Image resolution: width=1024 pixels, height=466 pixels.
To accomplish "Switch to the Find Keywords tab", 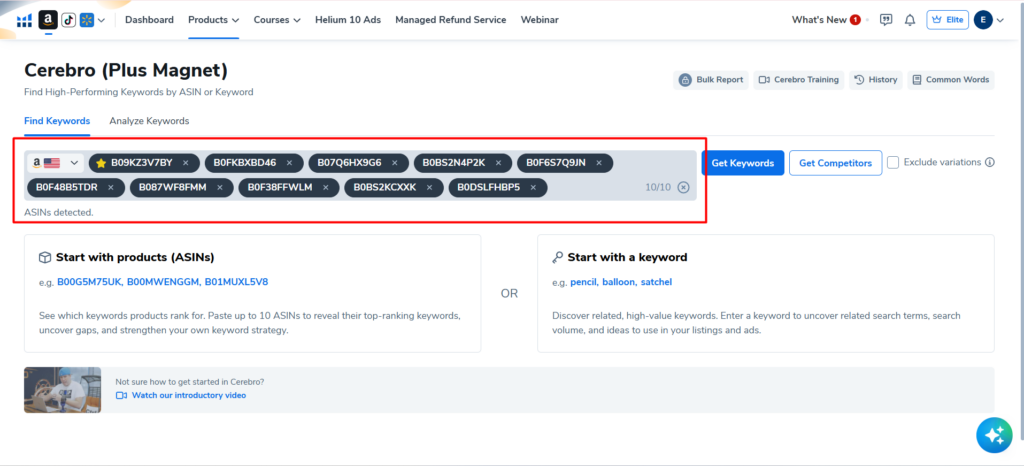I will (x=57, y=121).
